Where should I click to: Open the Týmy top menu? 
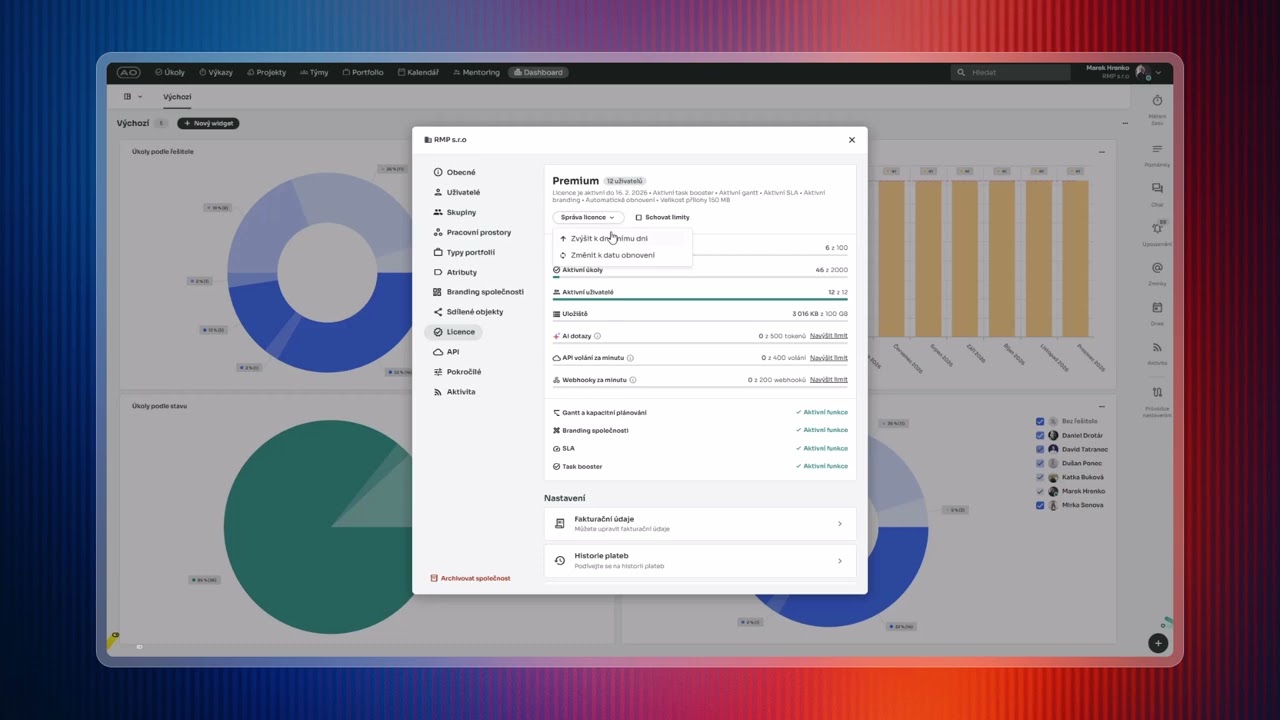tap(314, 72)
